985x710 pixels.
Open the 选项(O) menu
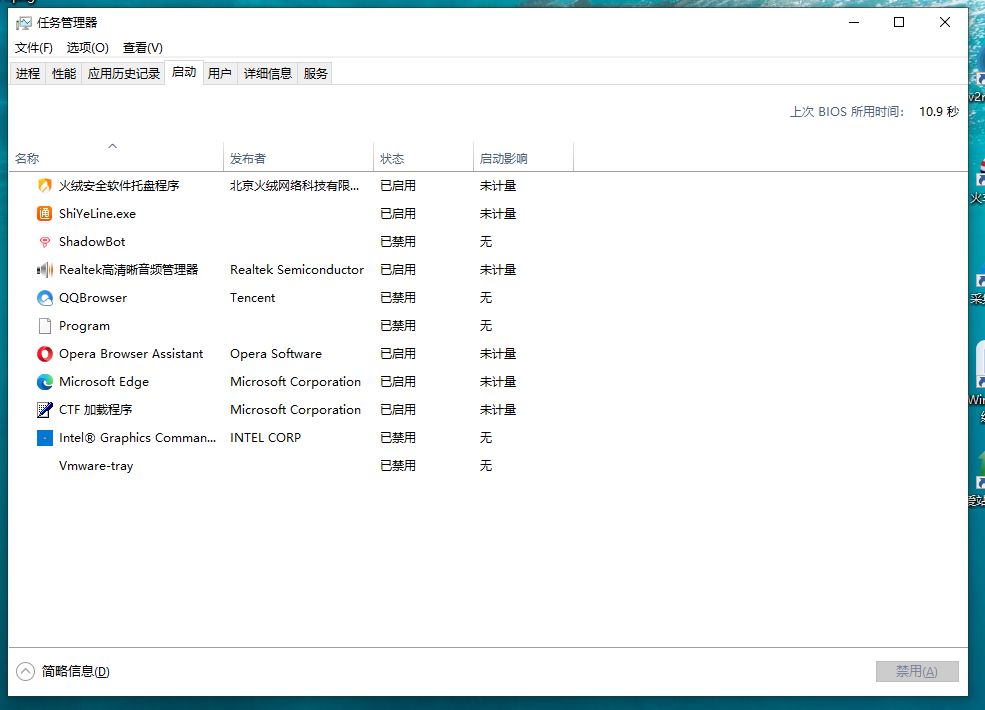(87, 48)
